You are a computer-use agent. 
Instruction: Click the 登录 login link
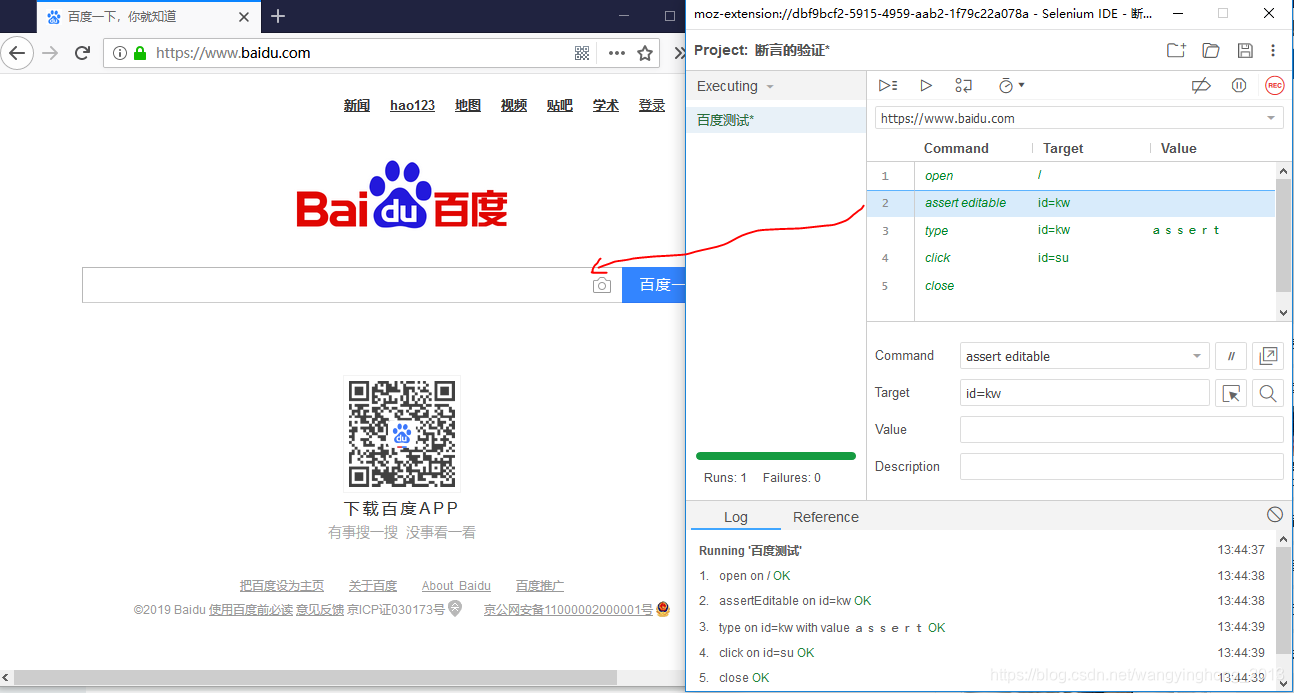click(652, 105)
